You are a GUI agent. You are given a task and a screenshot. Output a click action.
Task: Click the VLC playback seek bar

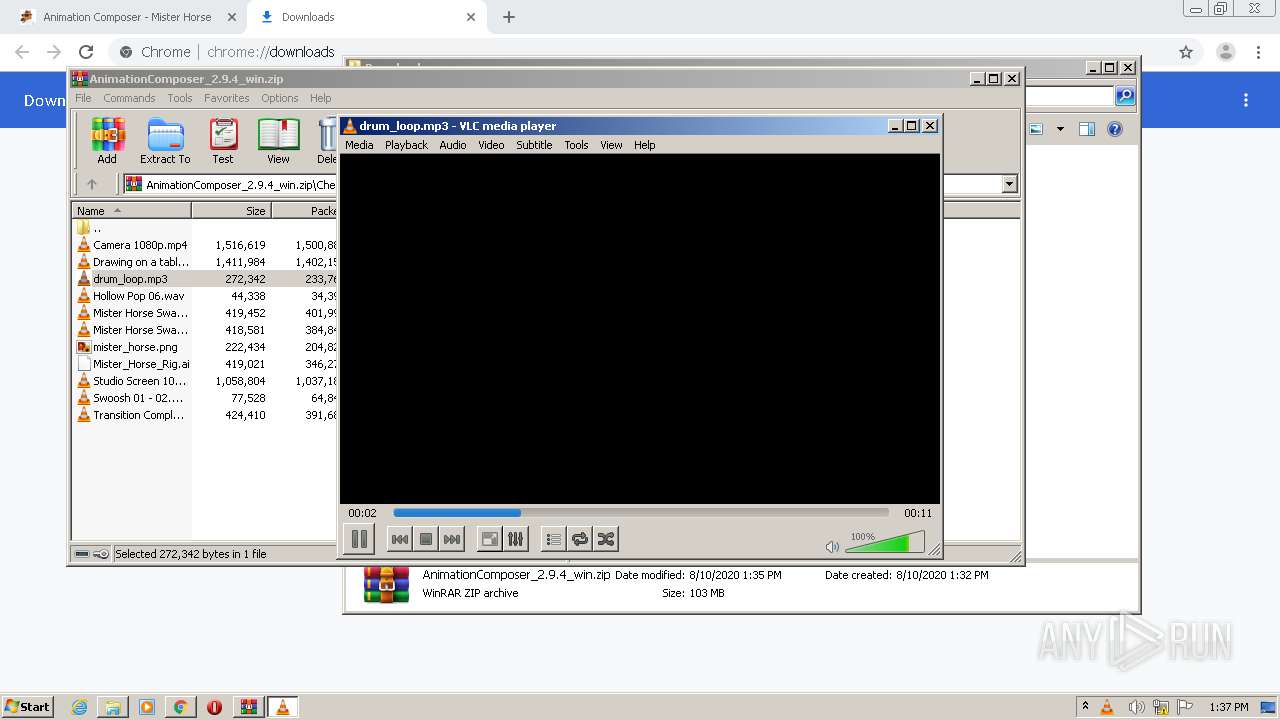(x=641, y=513)
